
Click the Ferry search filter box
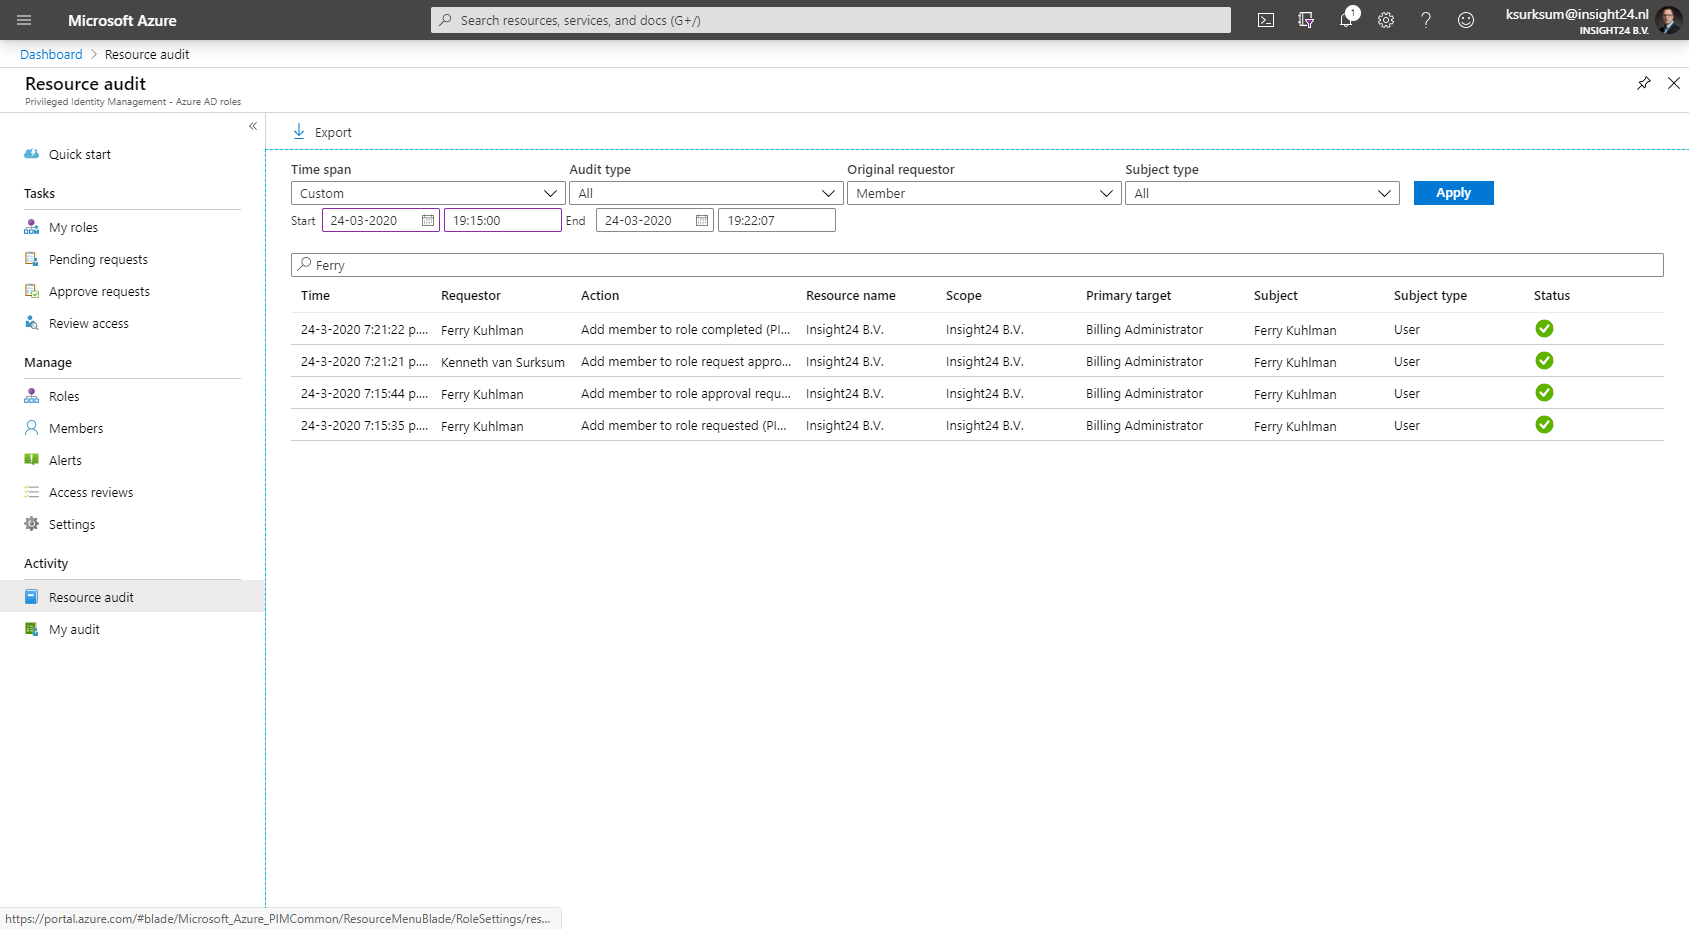click(700, 265)
